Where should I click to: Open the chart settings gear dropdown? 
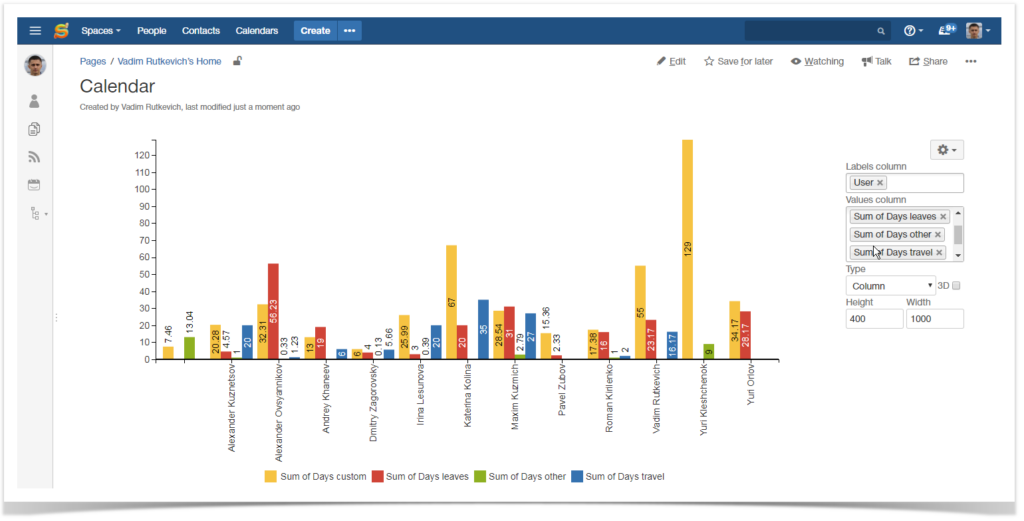(946, 150)
